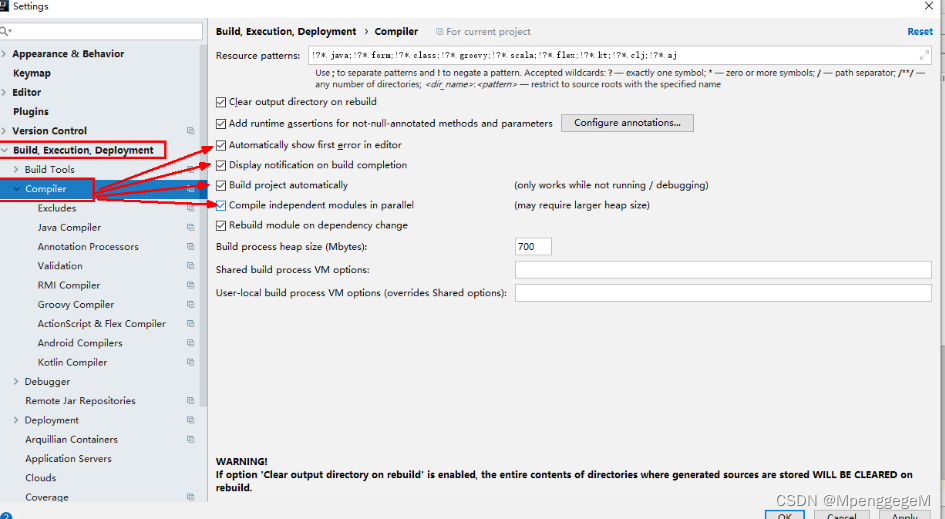This screenshot has height=519, width=945.
Task: Click the project-level icon beside Kotlin Compiler
Action: [190, 362]
